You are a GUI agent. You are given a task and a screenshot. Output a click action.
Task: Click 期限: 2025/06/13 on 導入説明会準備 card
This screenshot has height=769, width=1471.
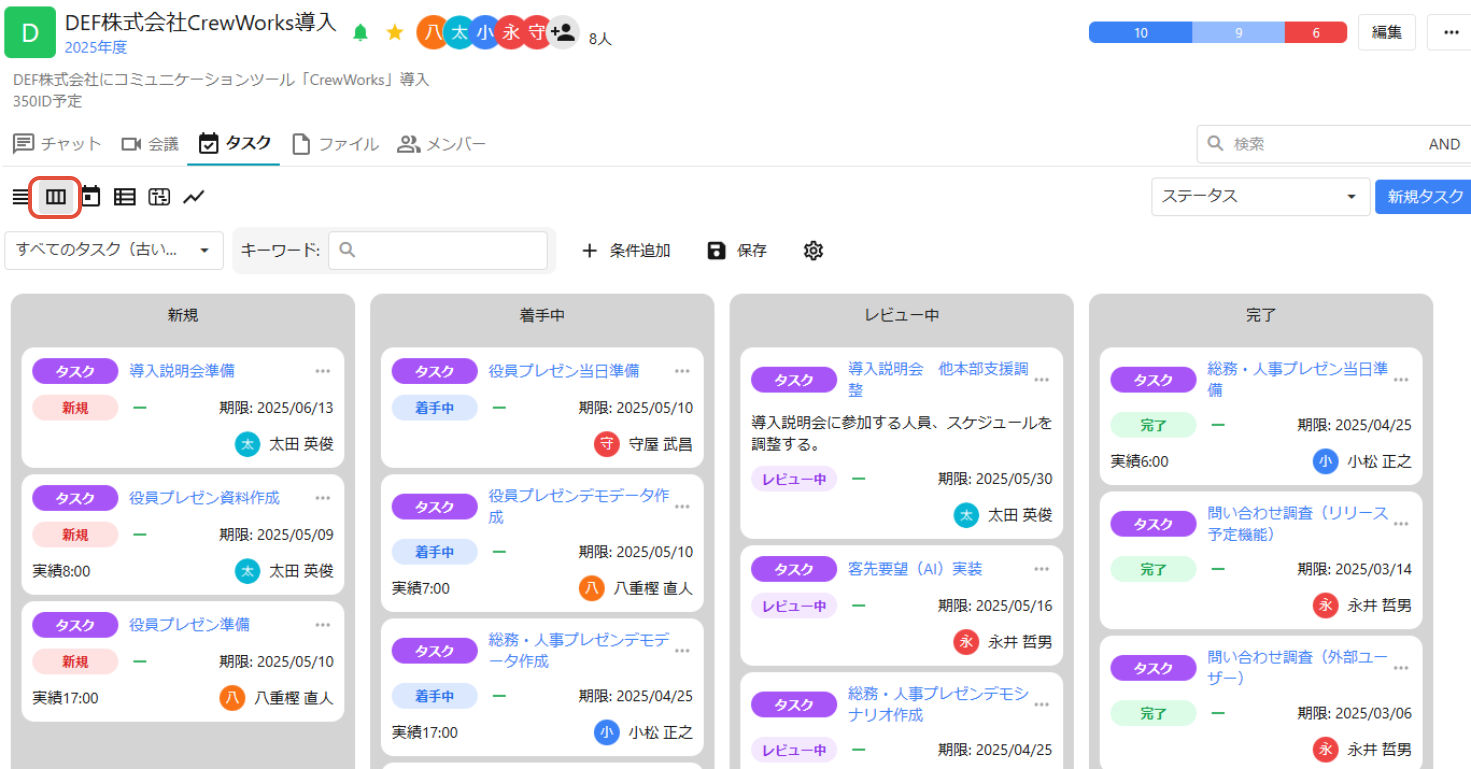tap(276, 408)
